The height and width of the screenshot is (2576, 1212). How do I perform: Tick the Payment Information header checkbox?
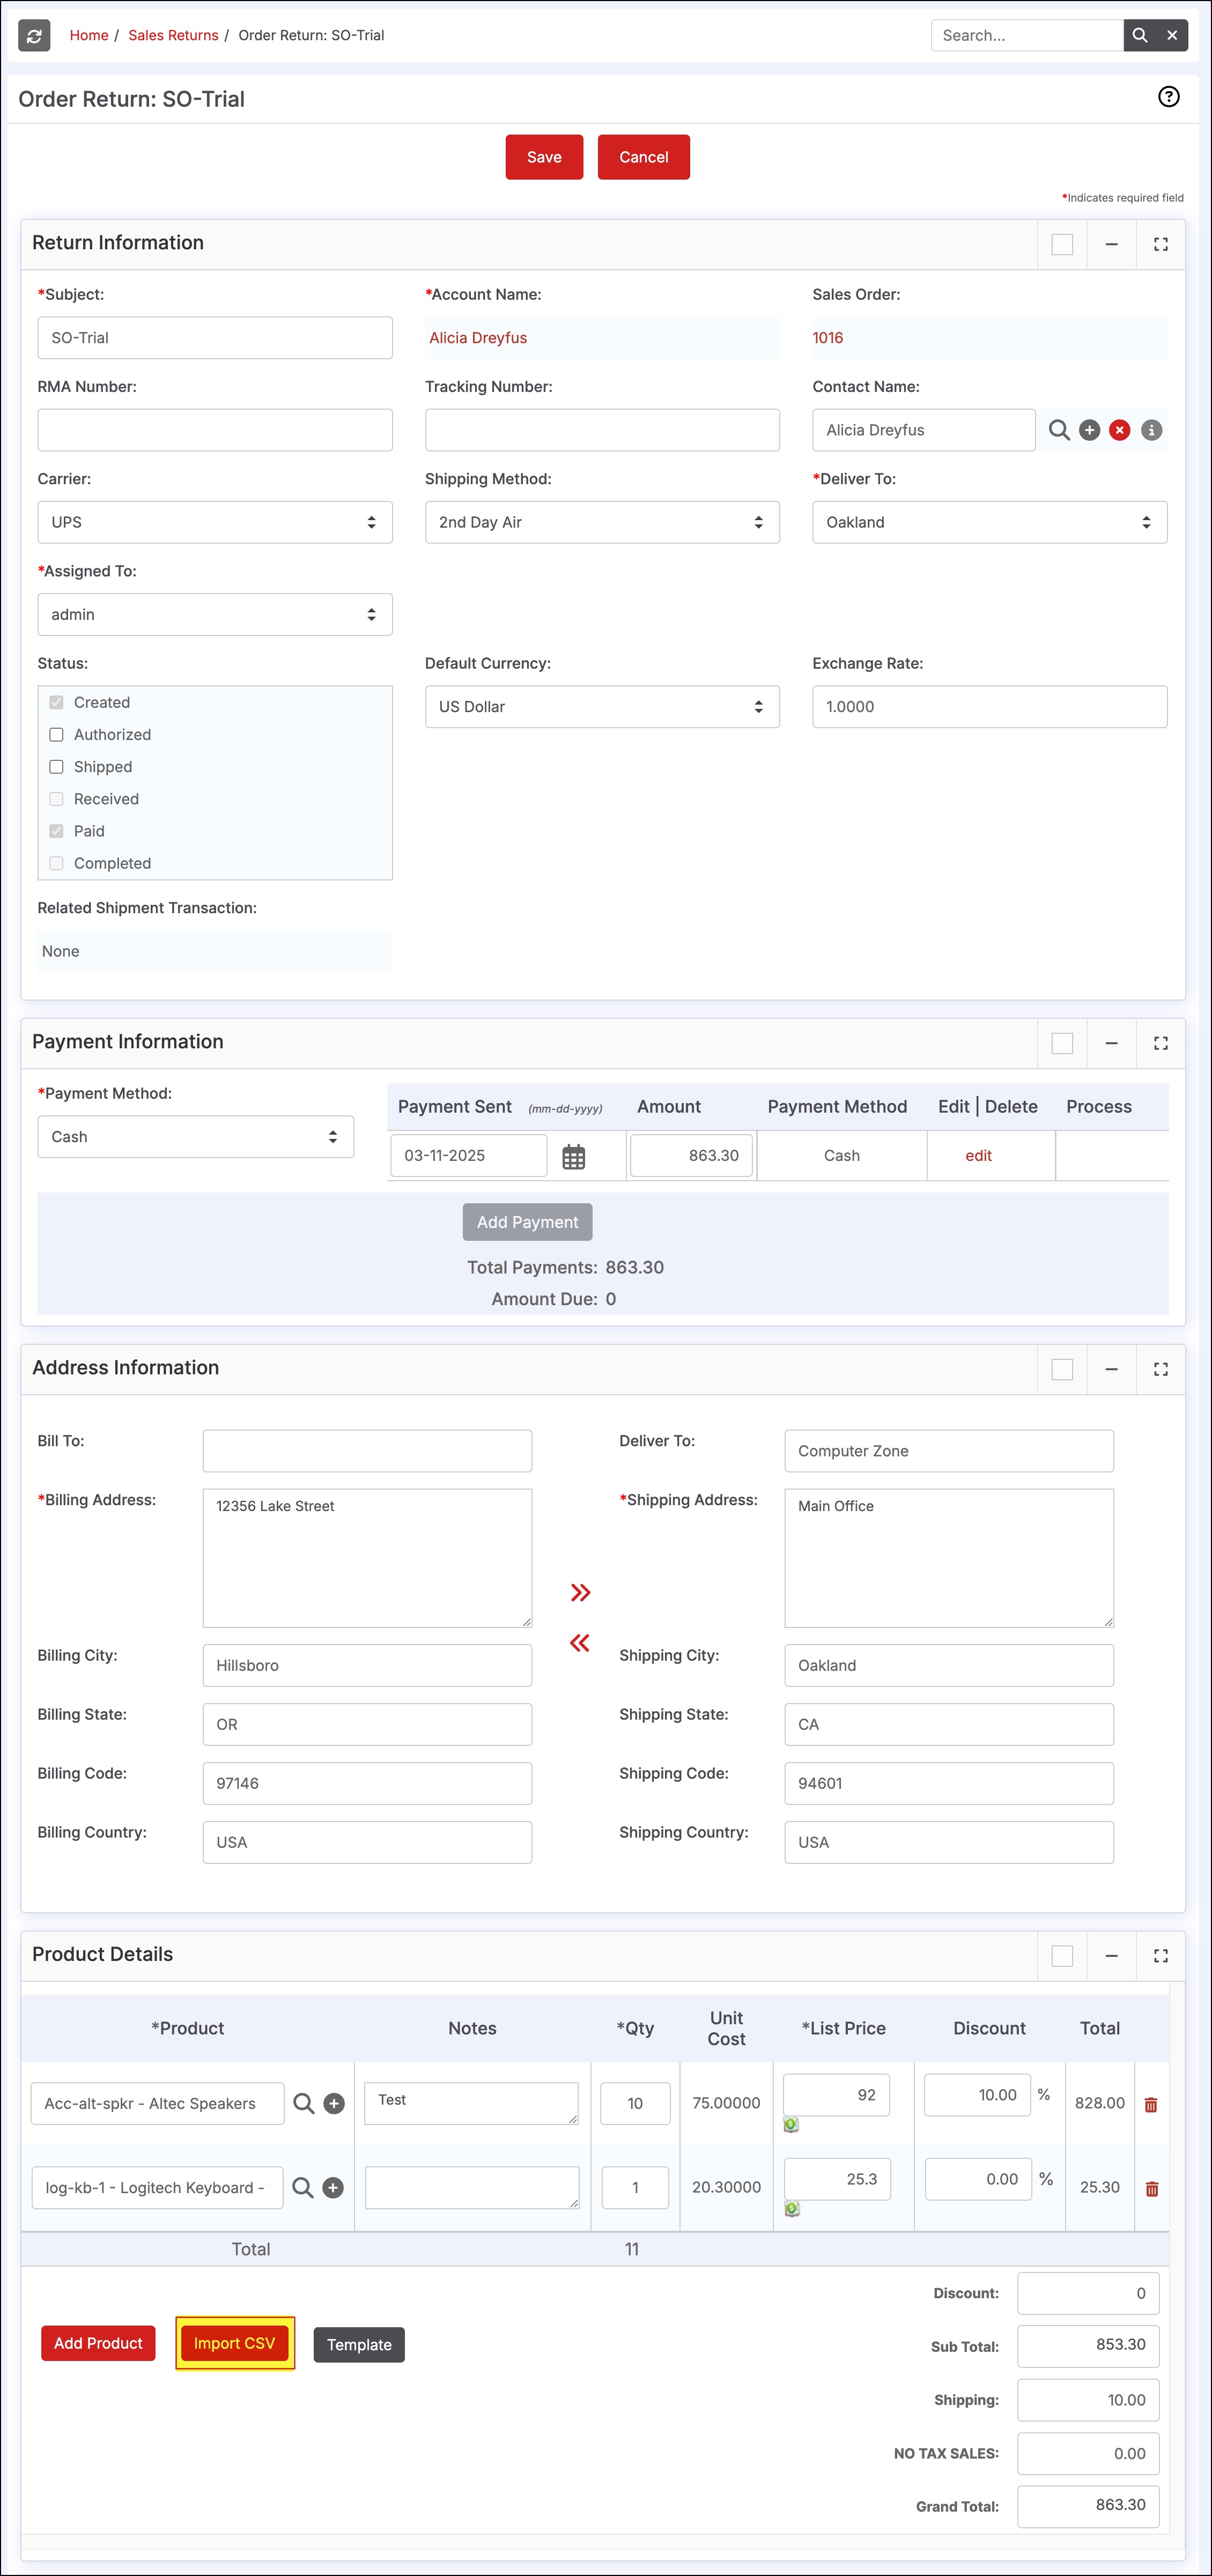coord(1062,1043)
